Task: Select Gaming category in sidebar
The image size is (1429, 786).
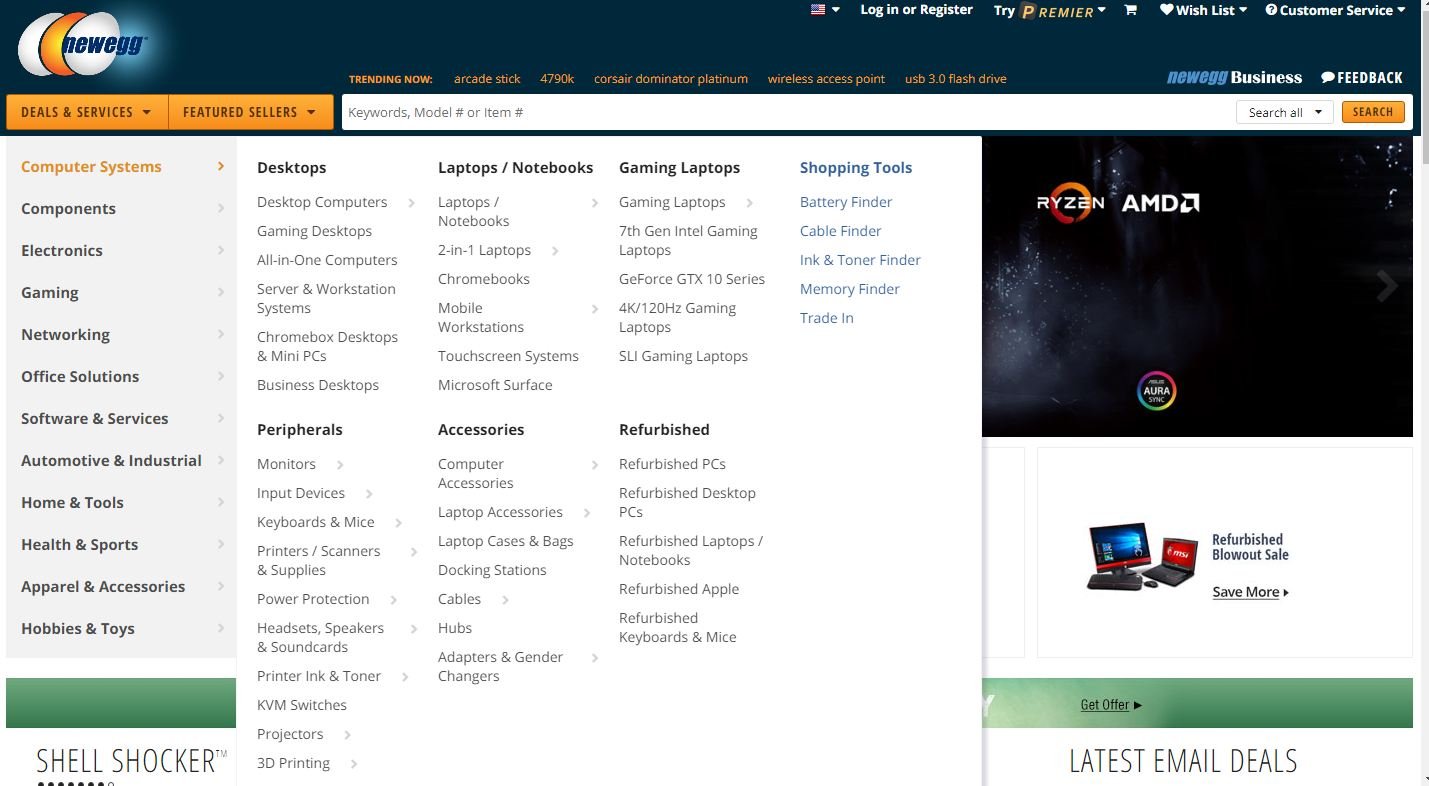Action: click(121, 293)
